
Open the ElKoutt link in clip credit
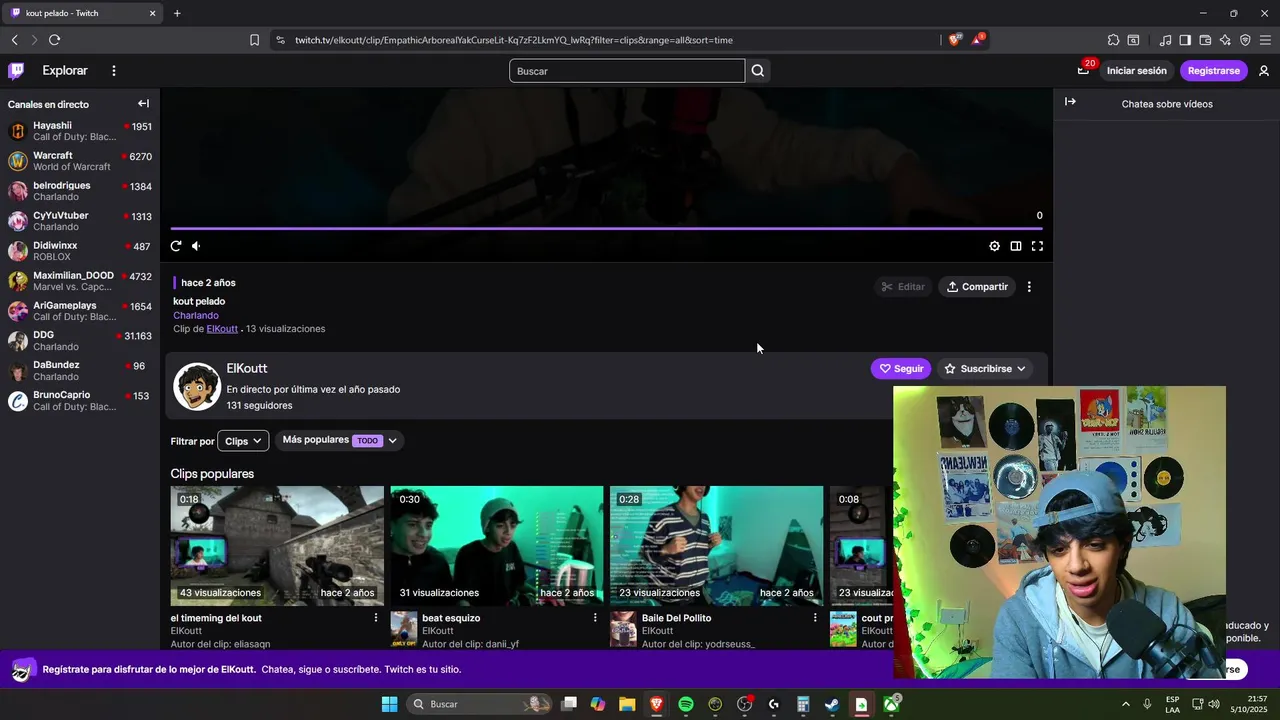[x=222, y=328]
